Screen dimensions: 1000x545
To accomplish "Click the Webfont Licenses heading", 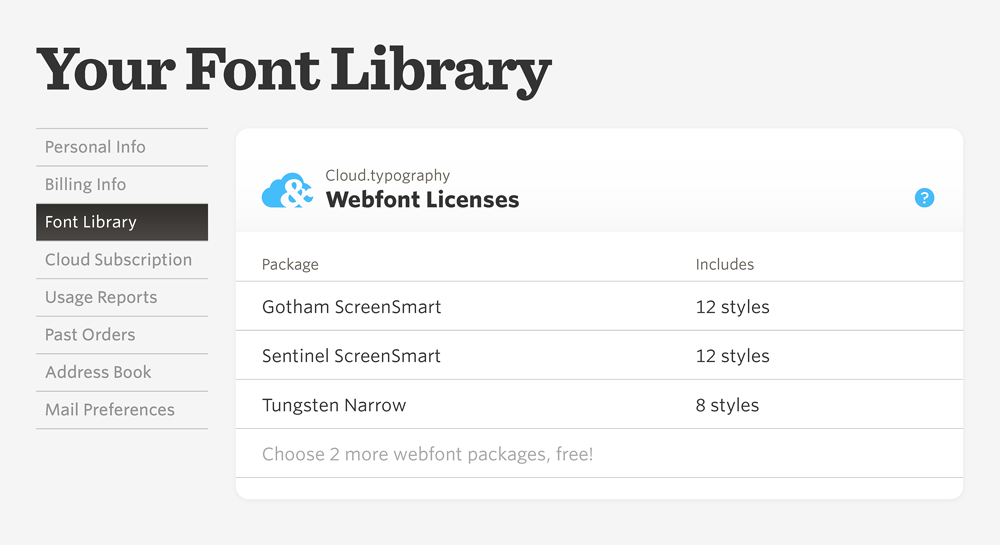I will 422,199.
